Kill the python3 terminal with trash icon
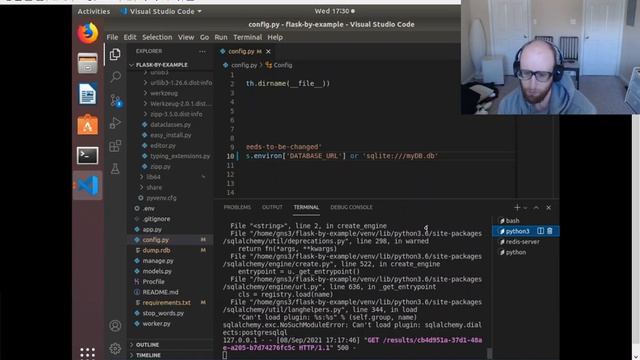The height and width of the screenshot is (360, 640). tap(550, 231)
